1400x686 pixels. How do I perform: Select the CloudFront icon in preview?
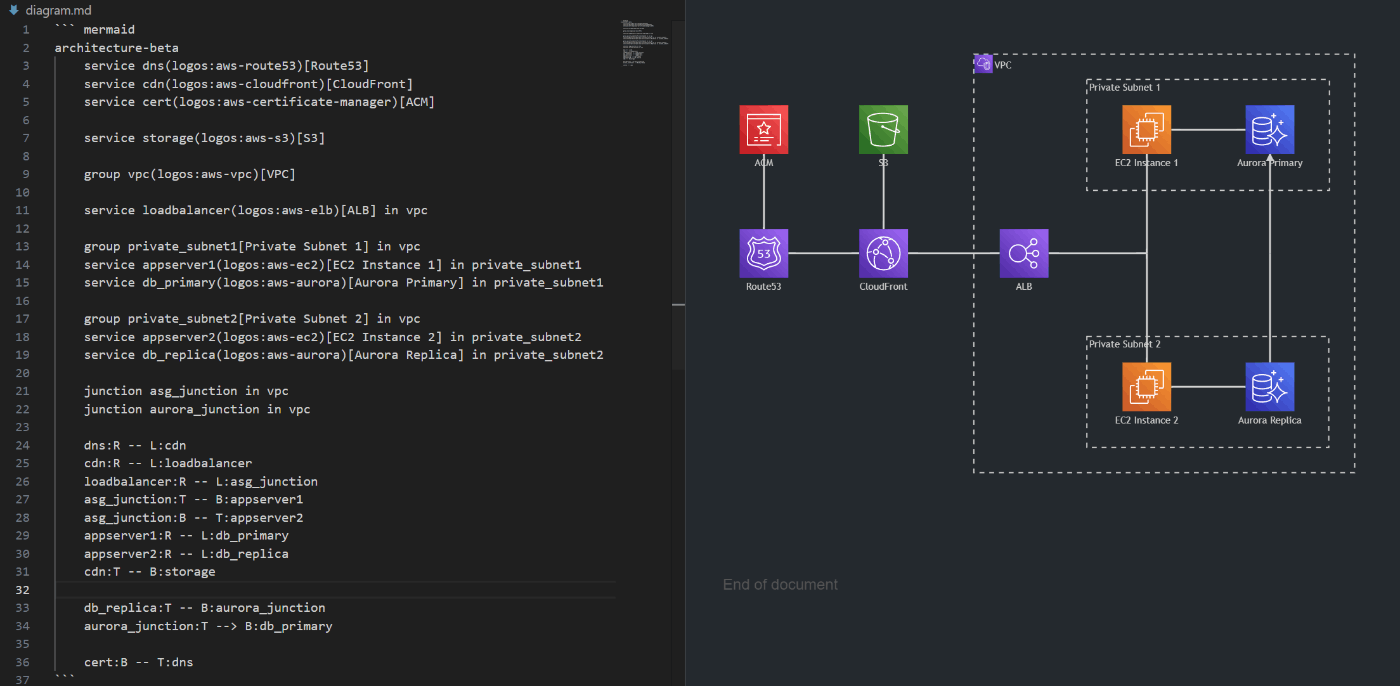(884, 253)
